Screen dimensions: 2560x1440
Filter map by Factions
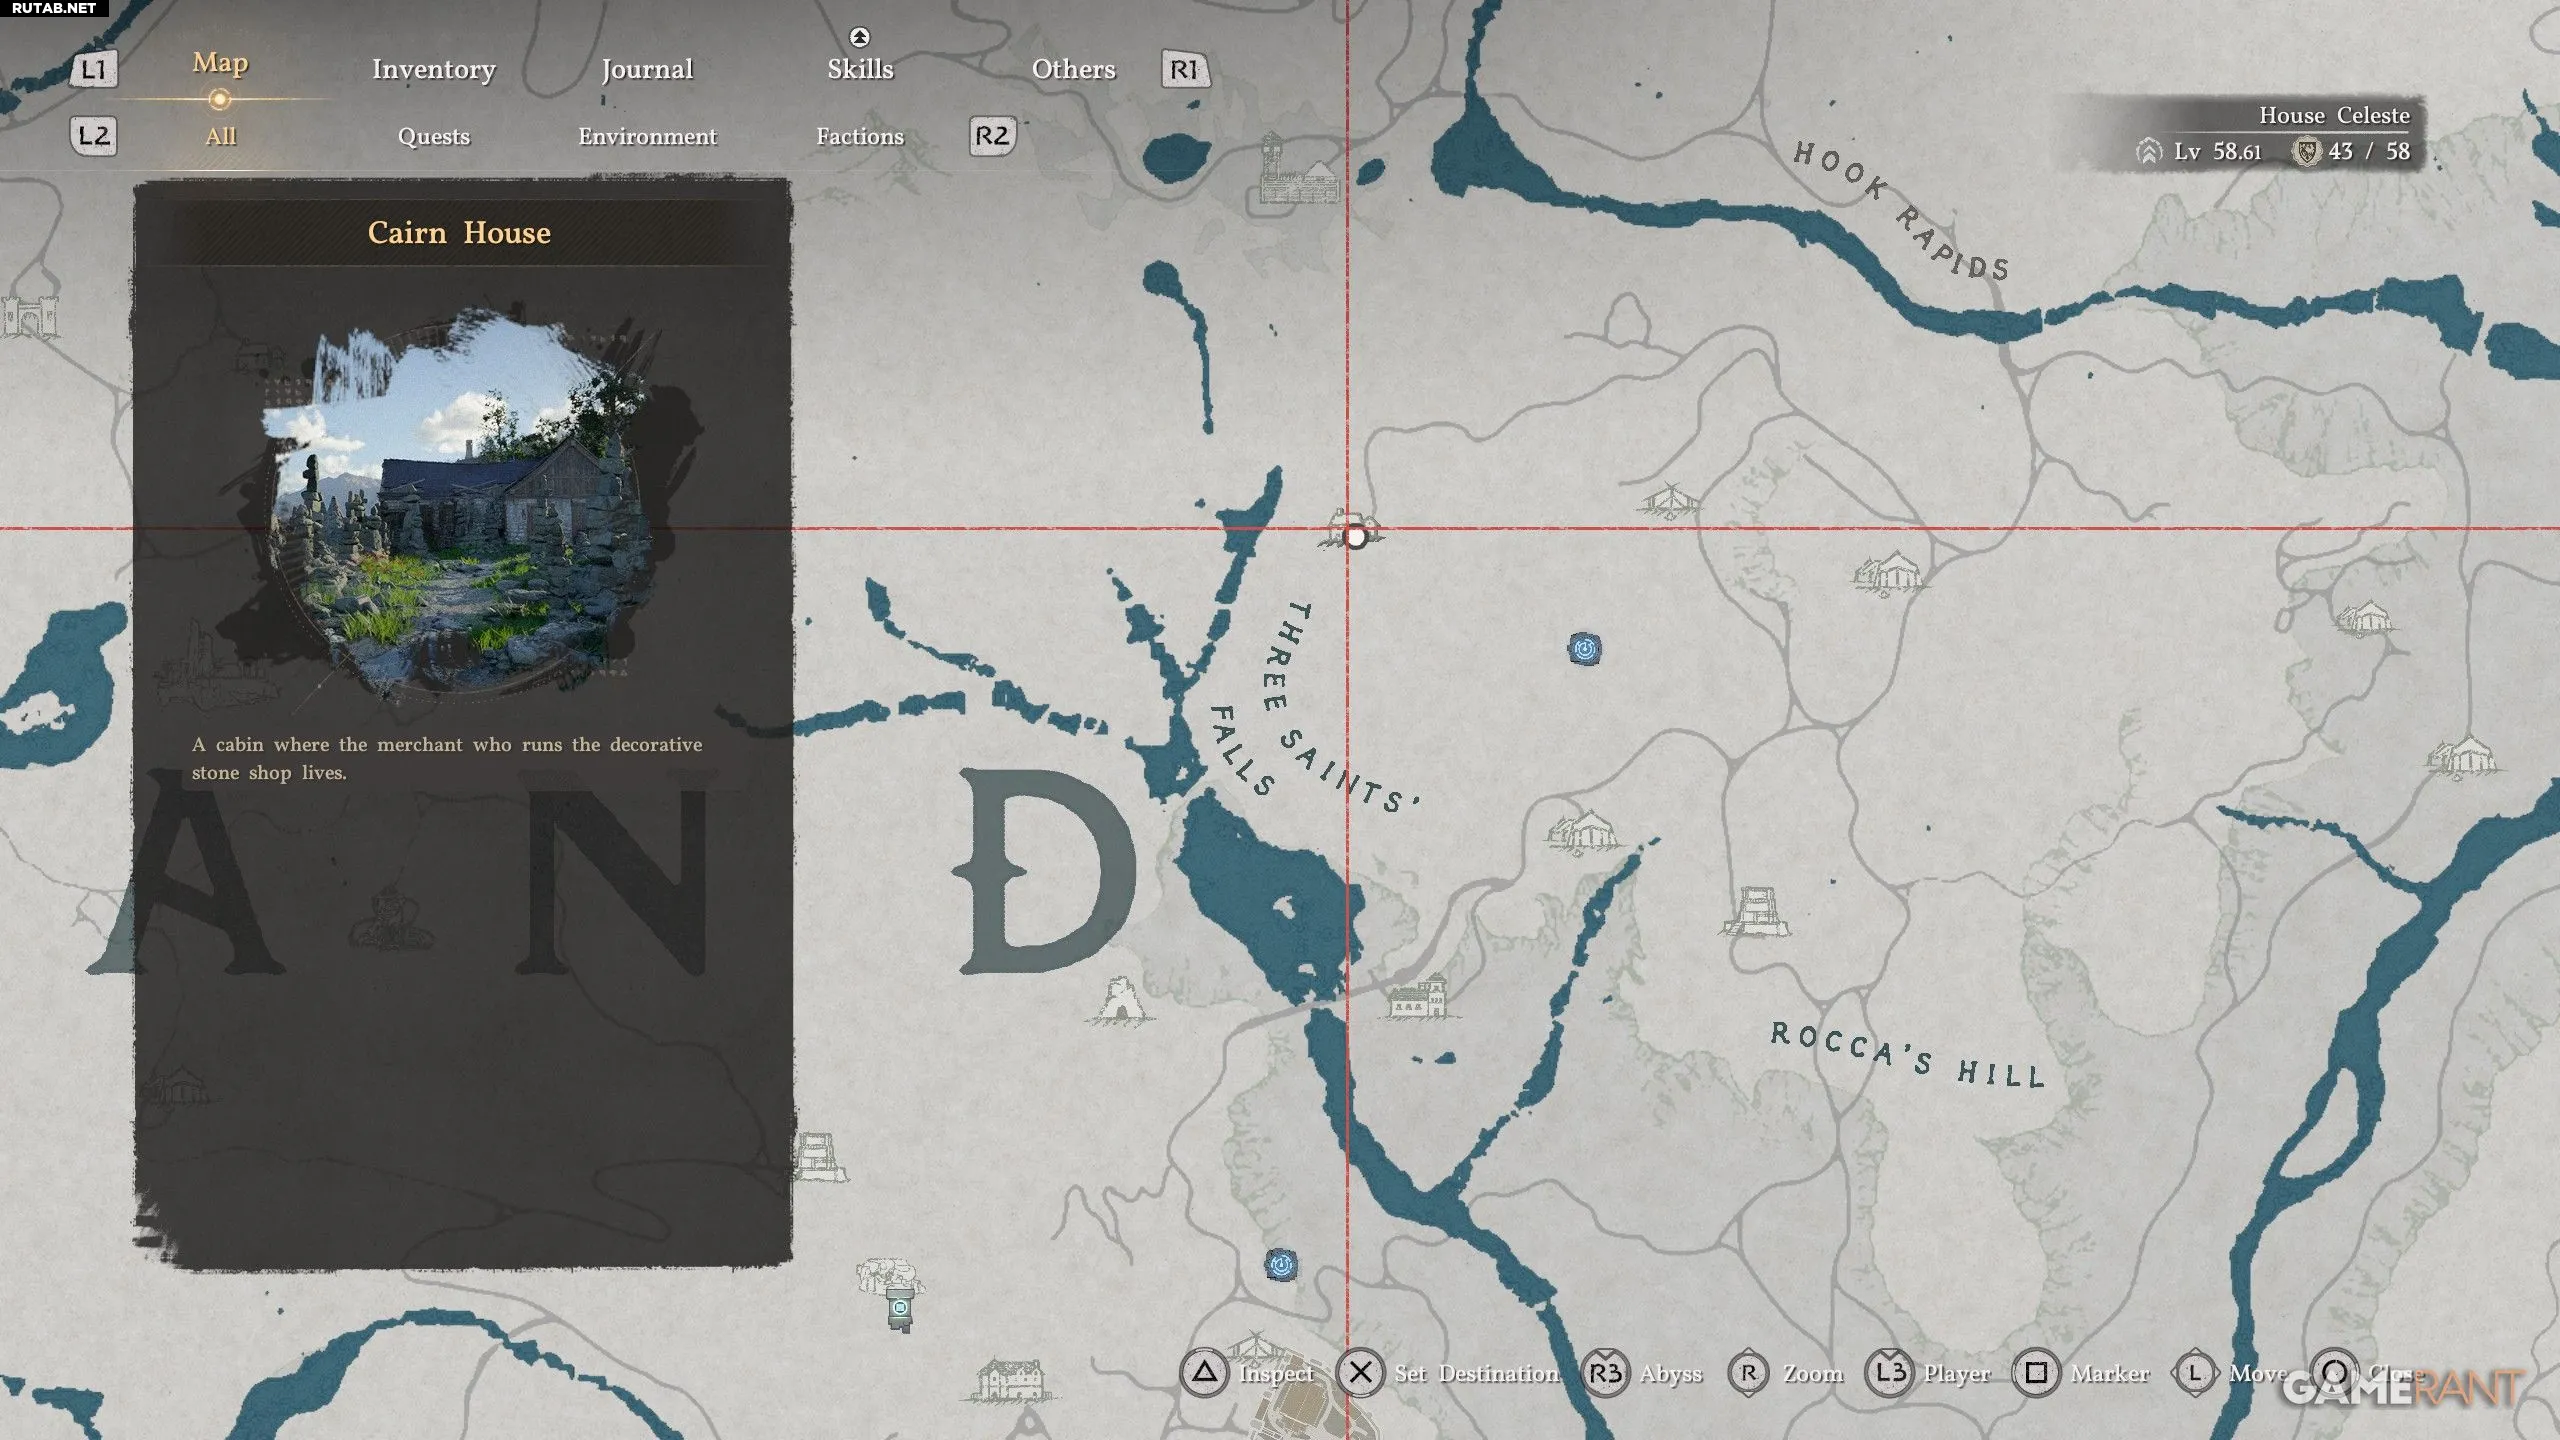[860, 136]
